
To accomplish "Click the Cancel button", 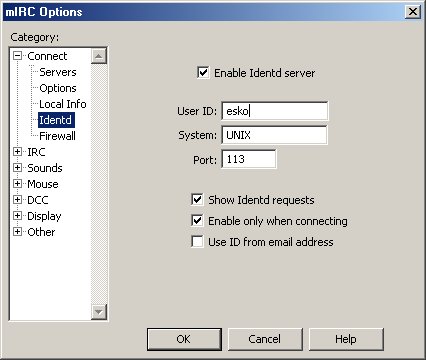I will click(265, 339).
